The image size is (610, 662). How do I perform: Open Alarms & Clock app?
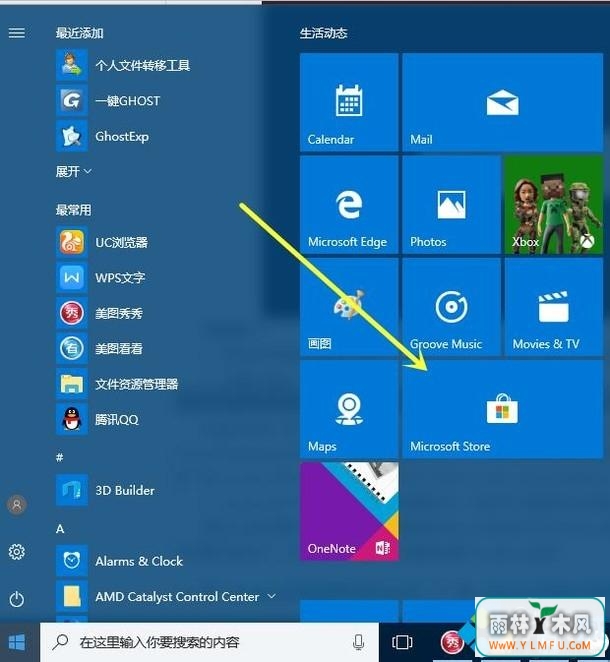click(119, 561)
